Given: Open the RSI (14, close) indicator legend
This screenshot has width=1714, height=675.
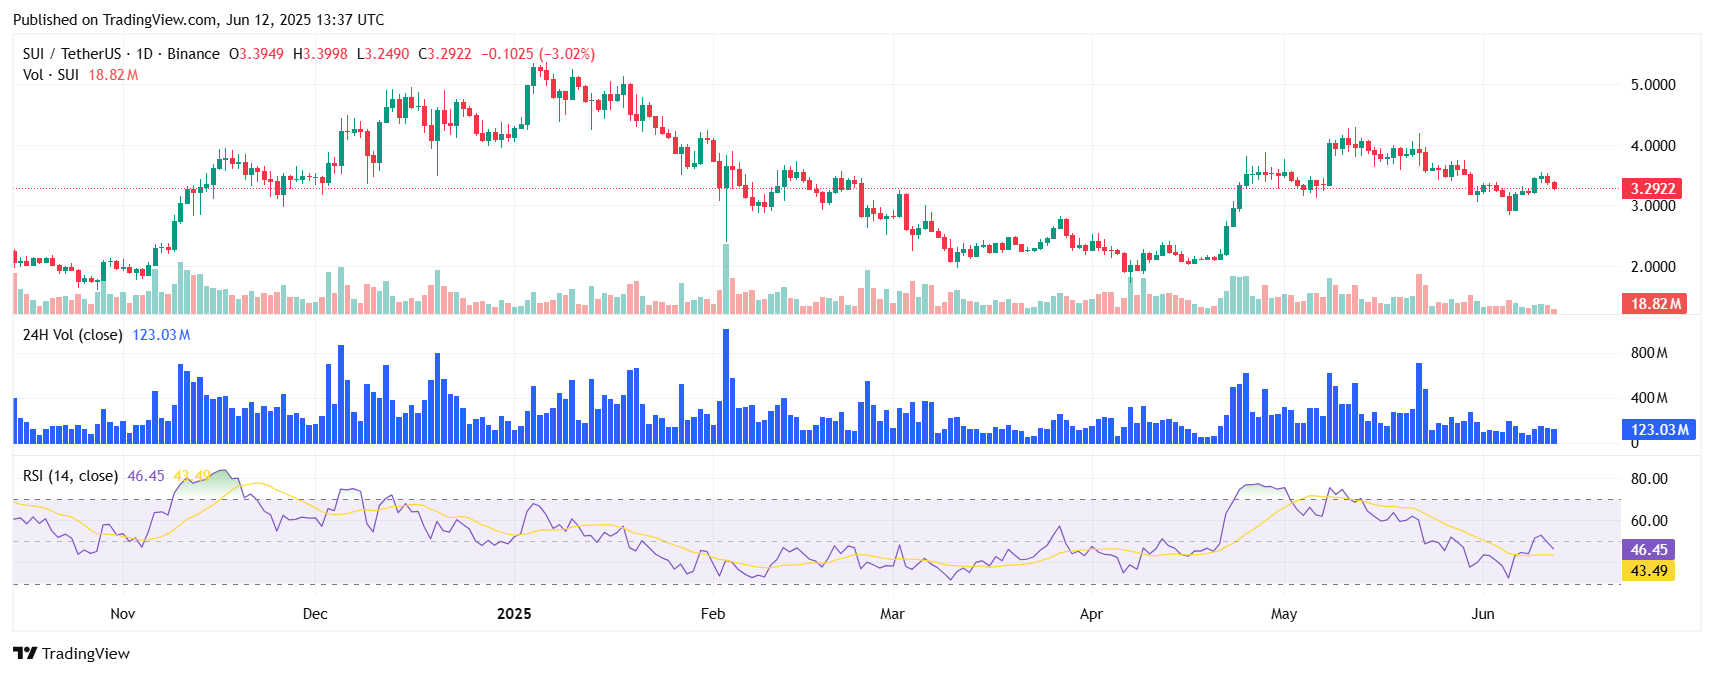Looking at the screenshot, I should click(x=70, y=476).
